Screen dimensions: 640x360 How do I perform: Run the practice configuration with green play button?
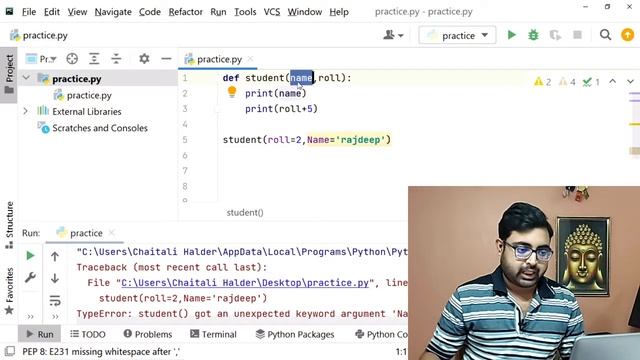pyautogui.click(x=511, y=35)
